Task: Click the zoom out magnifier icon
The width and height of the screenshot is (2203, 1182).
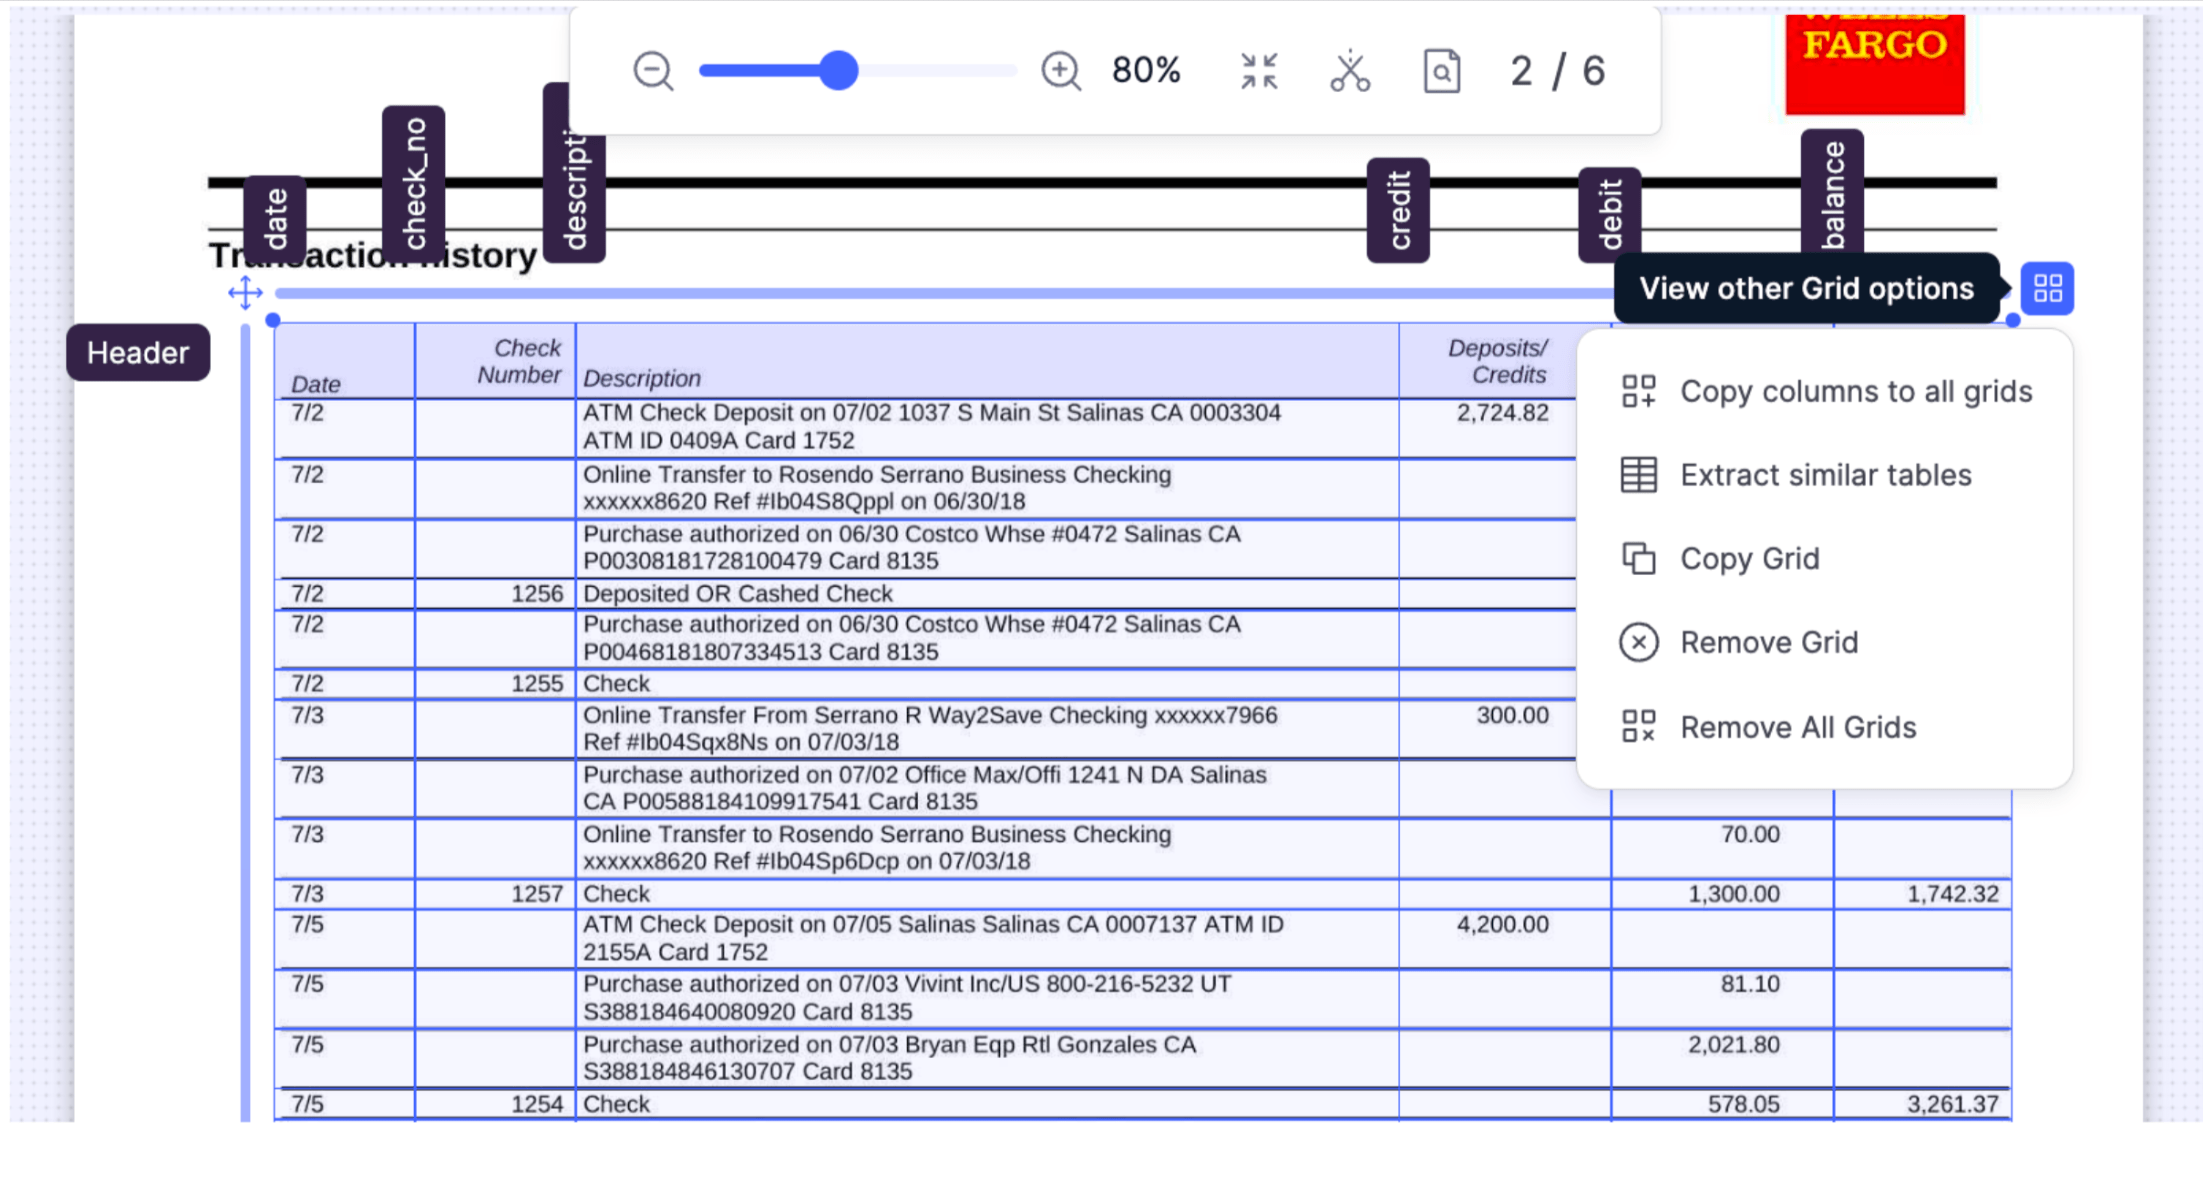Action: click(x=653, y=71)
